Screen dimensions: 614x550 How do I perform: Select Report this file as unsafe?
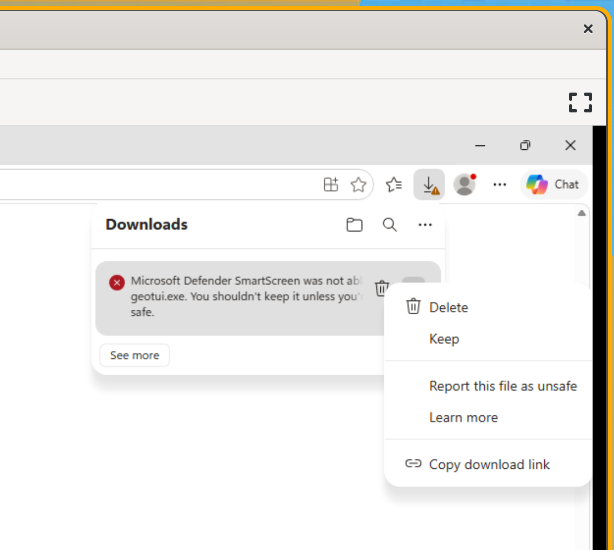pyautogui.click(x=488, y=386)
